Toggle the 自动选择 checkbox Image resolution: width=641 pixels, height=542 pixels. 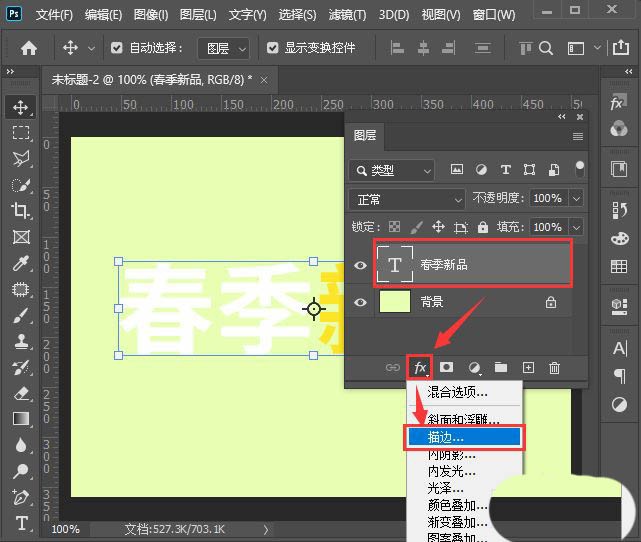point(117,48)
